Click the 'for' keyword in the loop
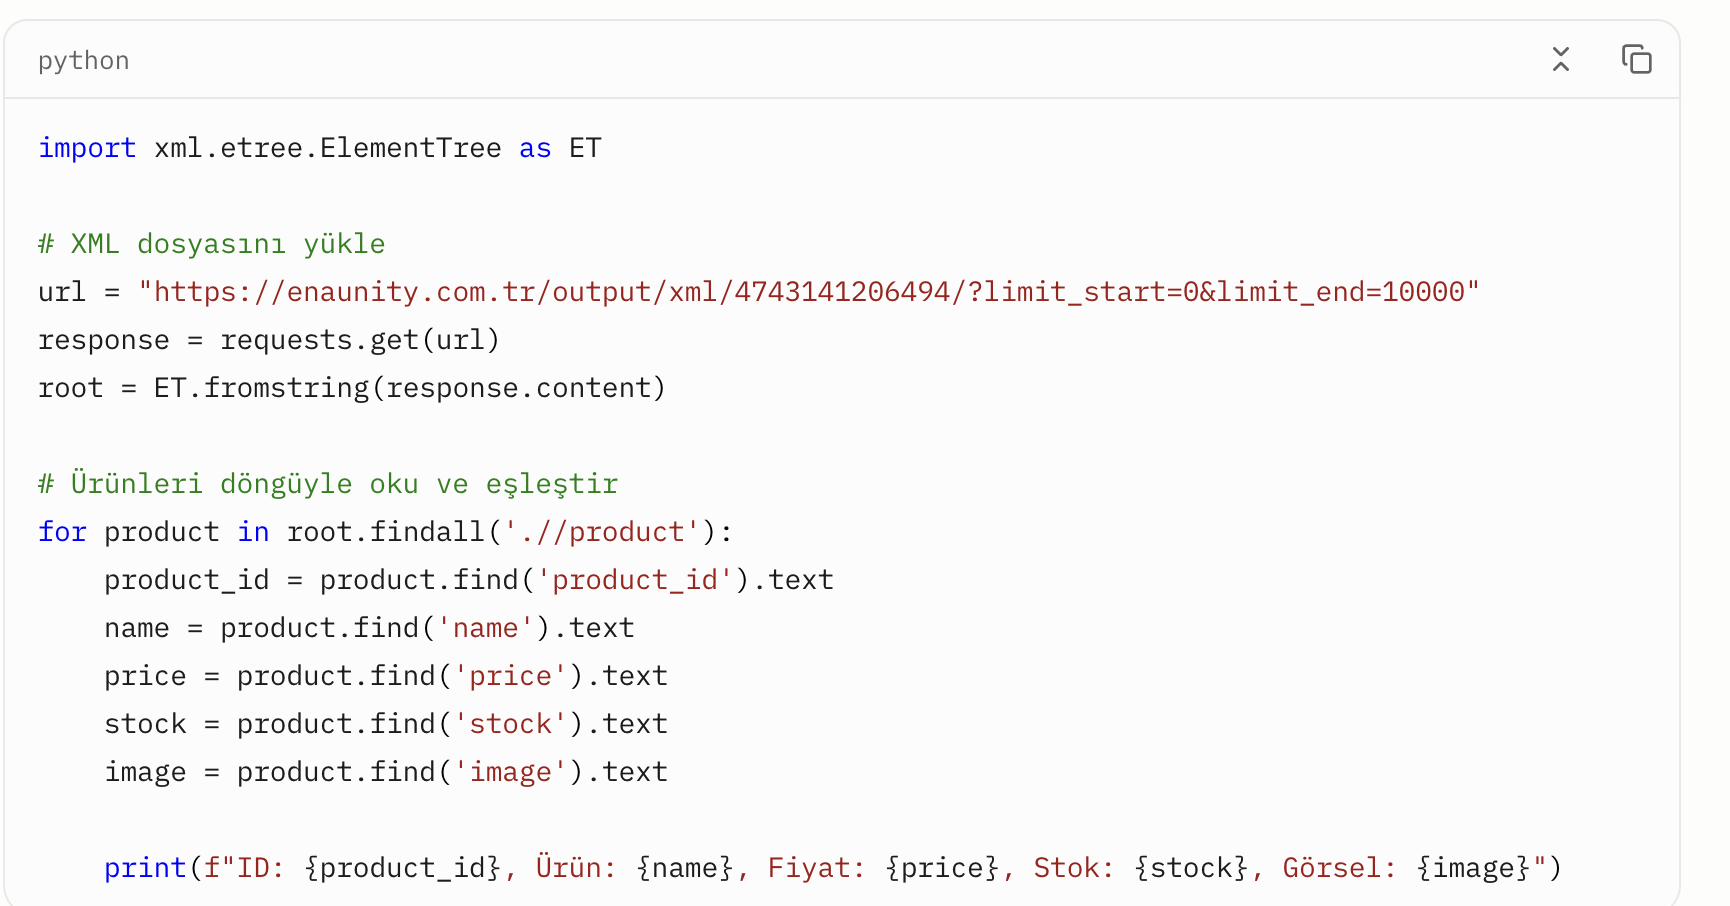Viewport: 1730px width, 906px height. tap(62, 532)
